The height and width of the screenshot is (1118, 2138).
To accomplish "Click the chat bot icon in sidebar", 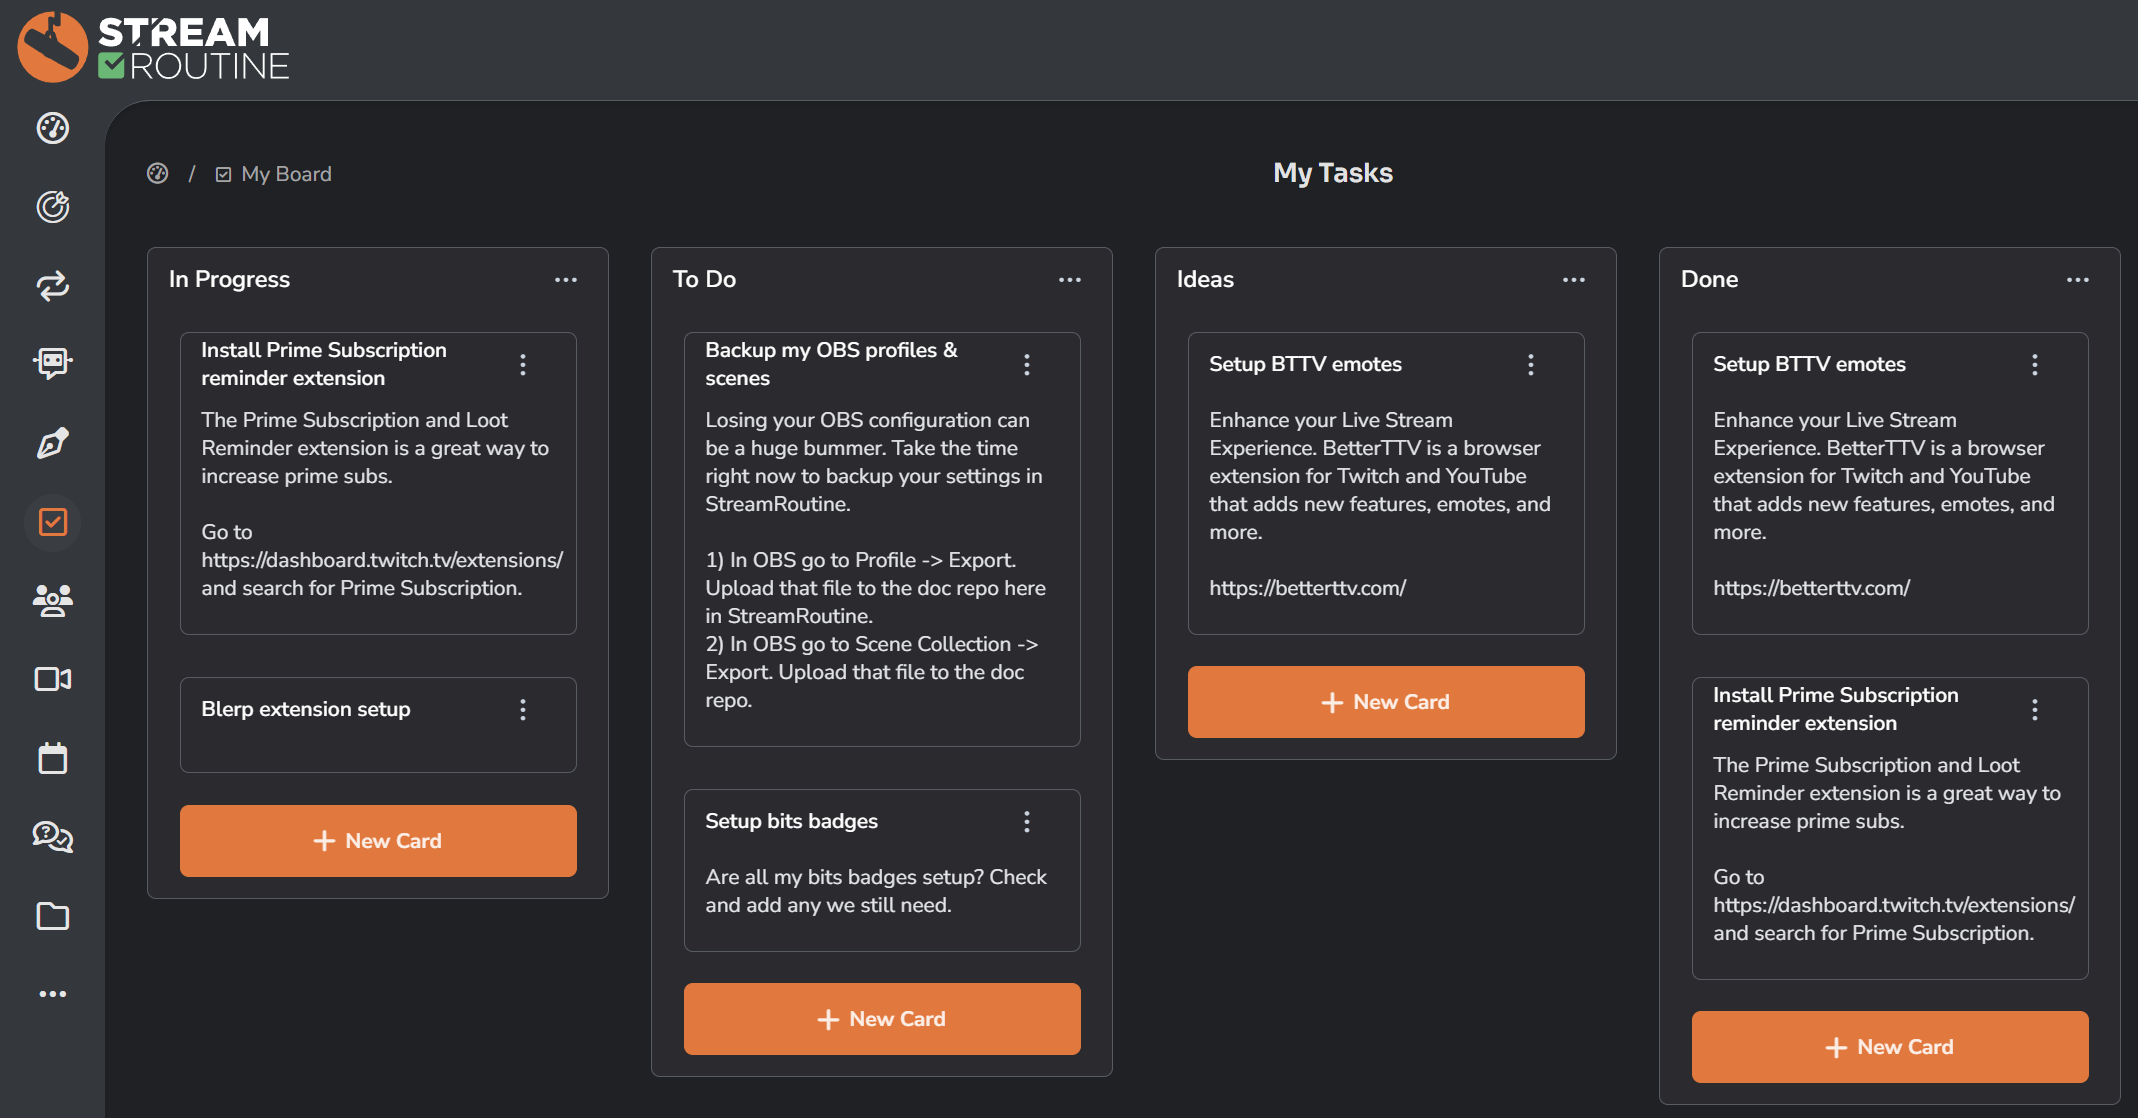I will click(53, 362).
